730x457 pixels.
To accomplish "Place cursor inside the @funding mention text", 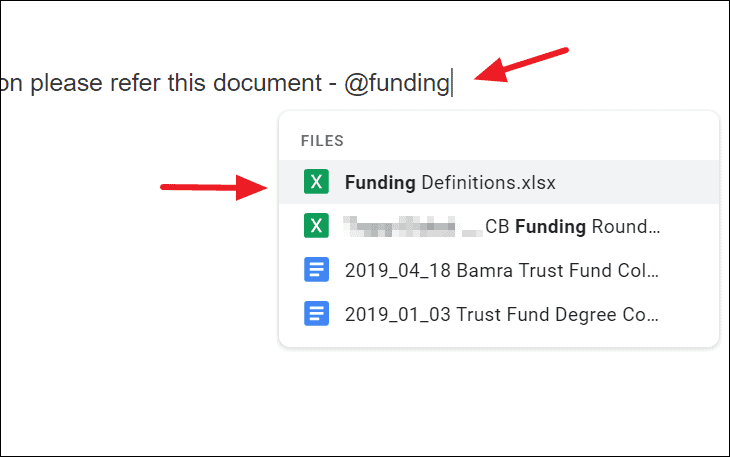I will [x=397, y=84].
